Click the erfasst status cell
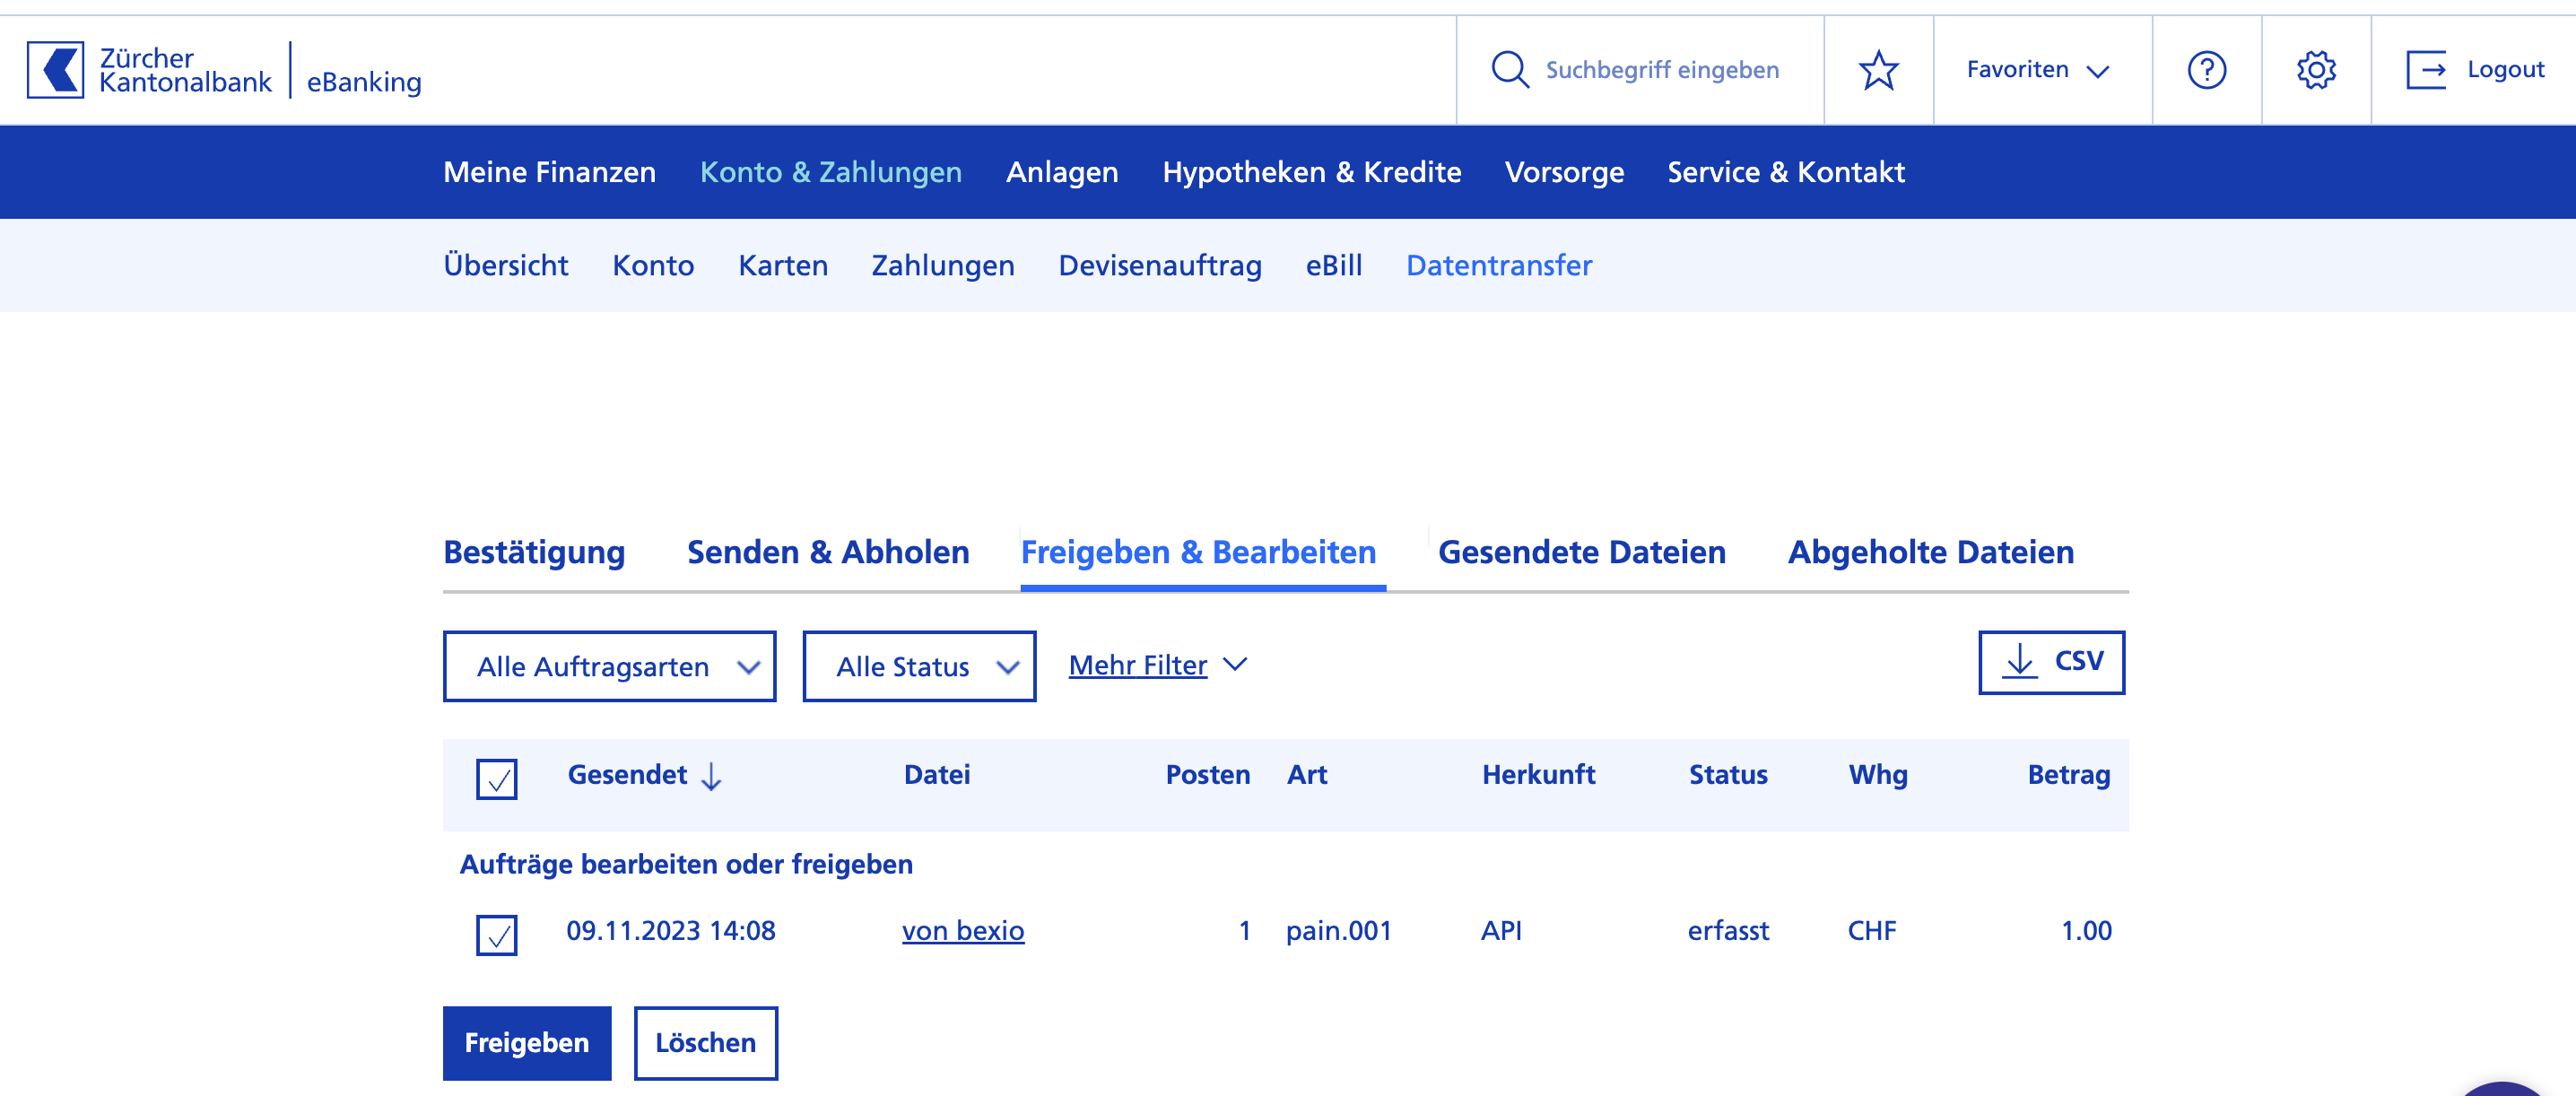2576x1096 pixels. pos(1728,931)
